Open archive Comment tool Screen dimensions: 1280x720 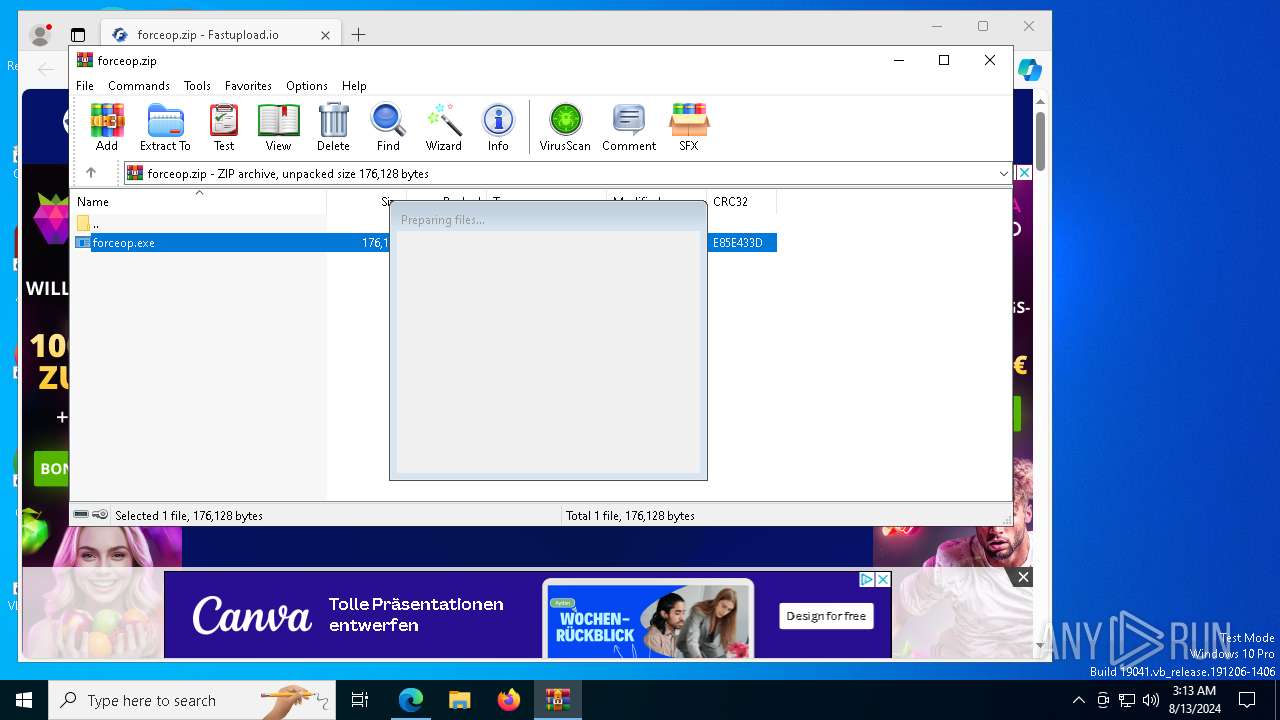point(629,127)
